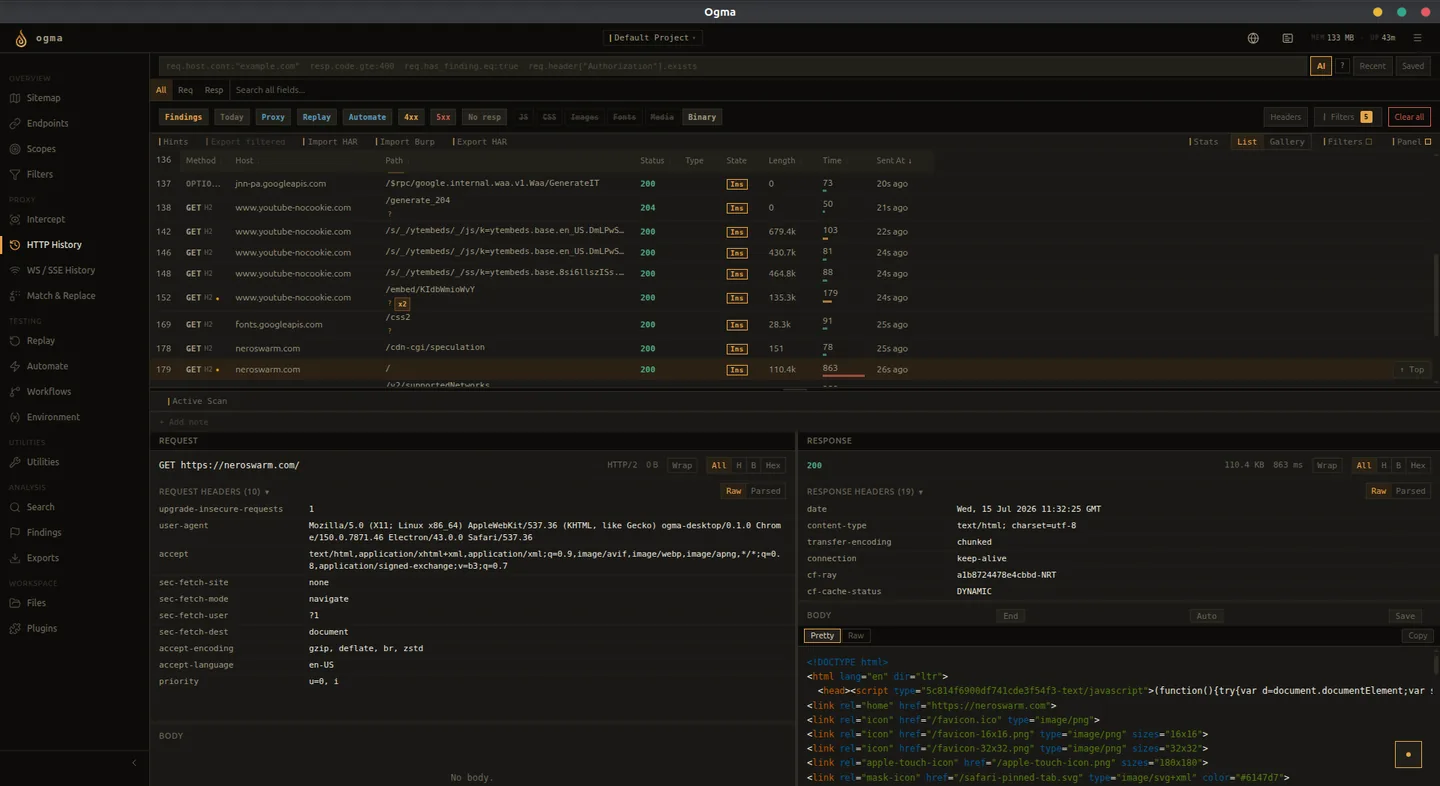The height and width of the screenshot is (786, 1440).
Task: Click Import HAR
Action: 330,142
